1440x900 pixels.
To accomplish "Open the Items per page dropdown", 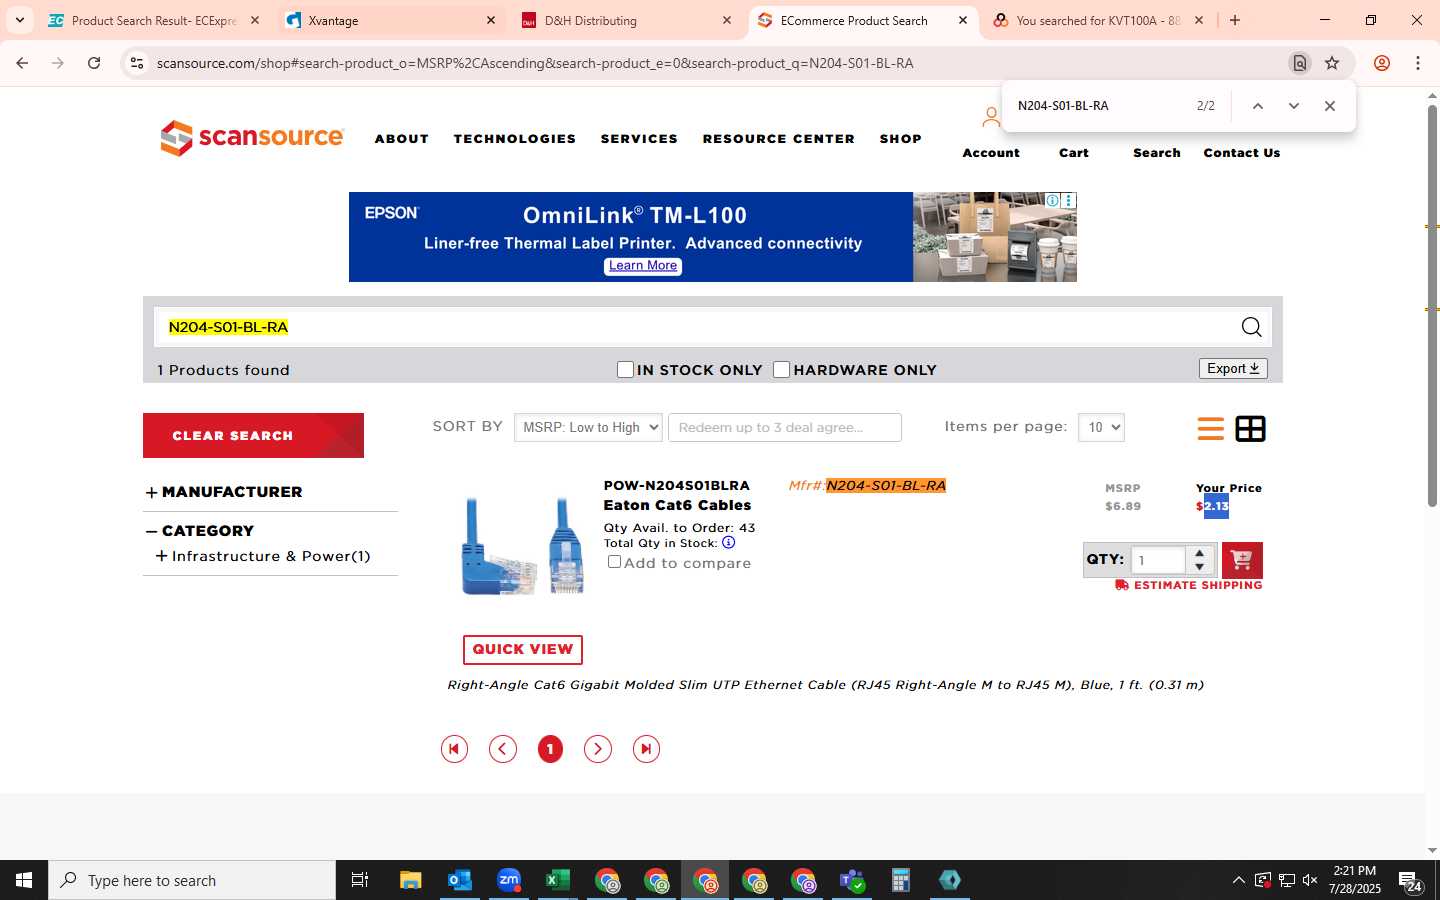I will tap(1101, 427).
